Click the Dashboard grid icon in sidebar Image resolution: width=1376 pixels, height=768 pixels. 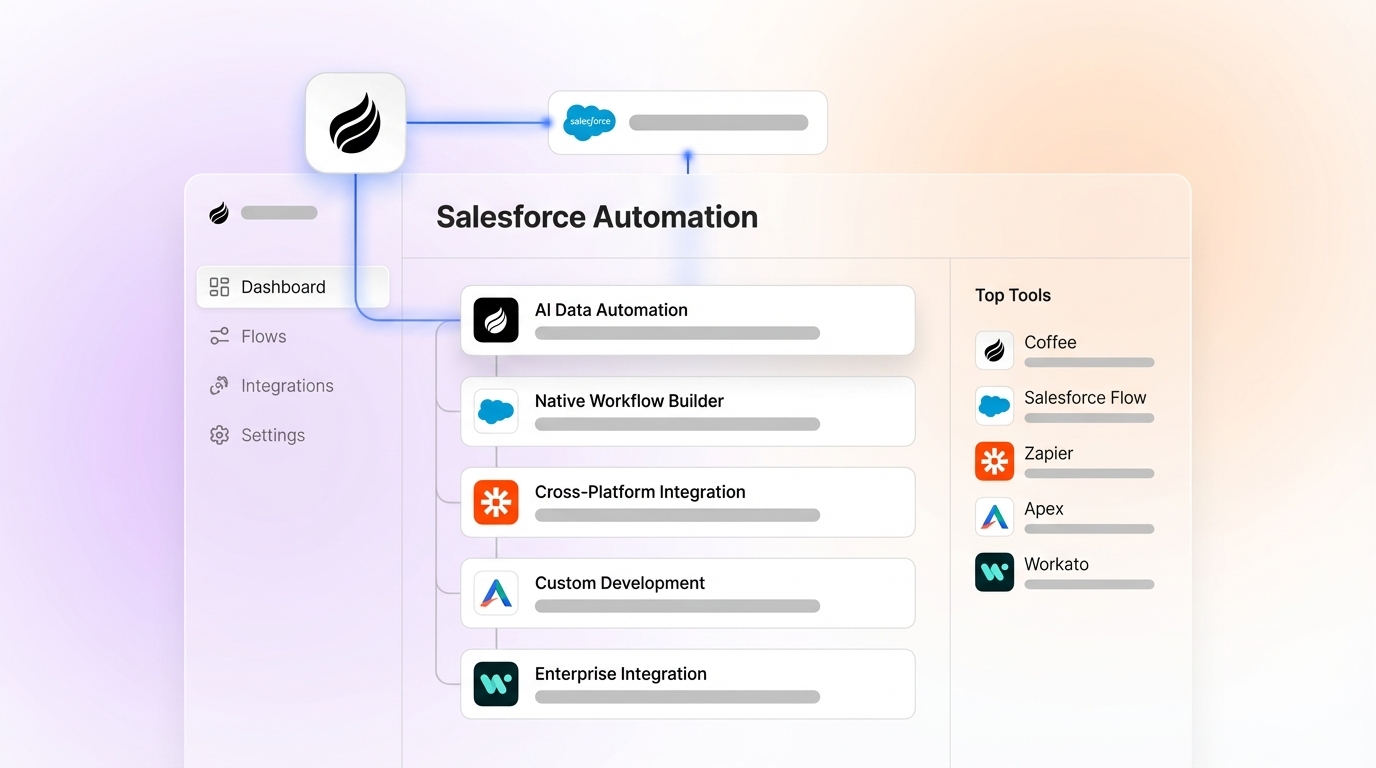point(218,287)
